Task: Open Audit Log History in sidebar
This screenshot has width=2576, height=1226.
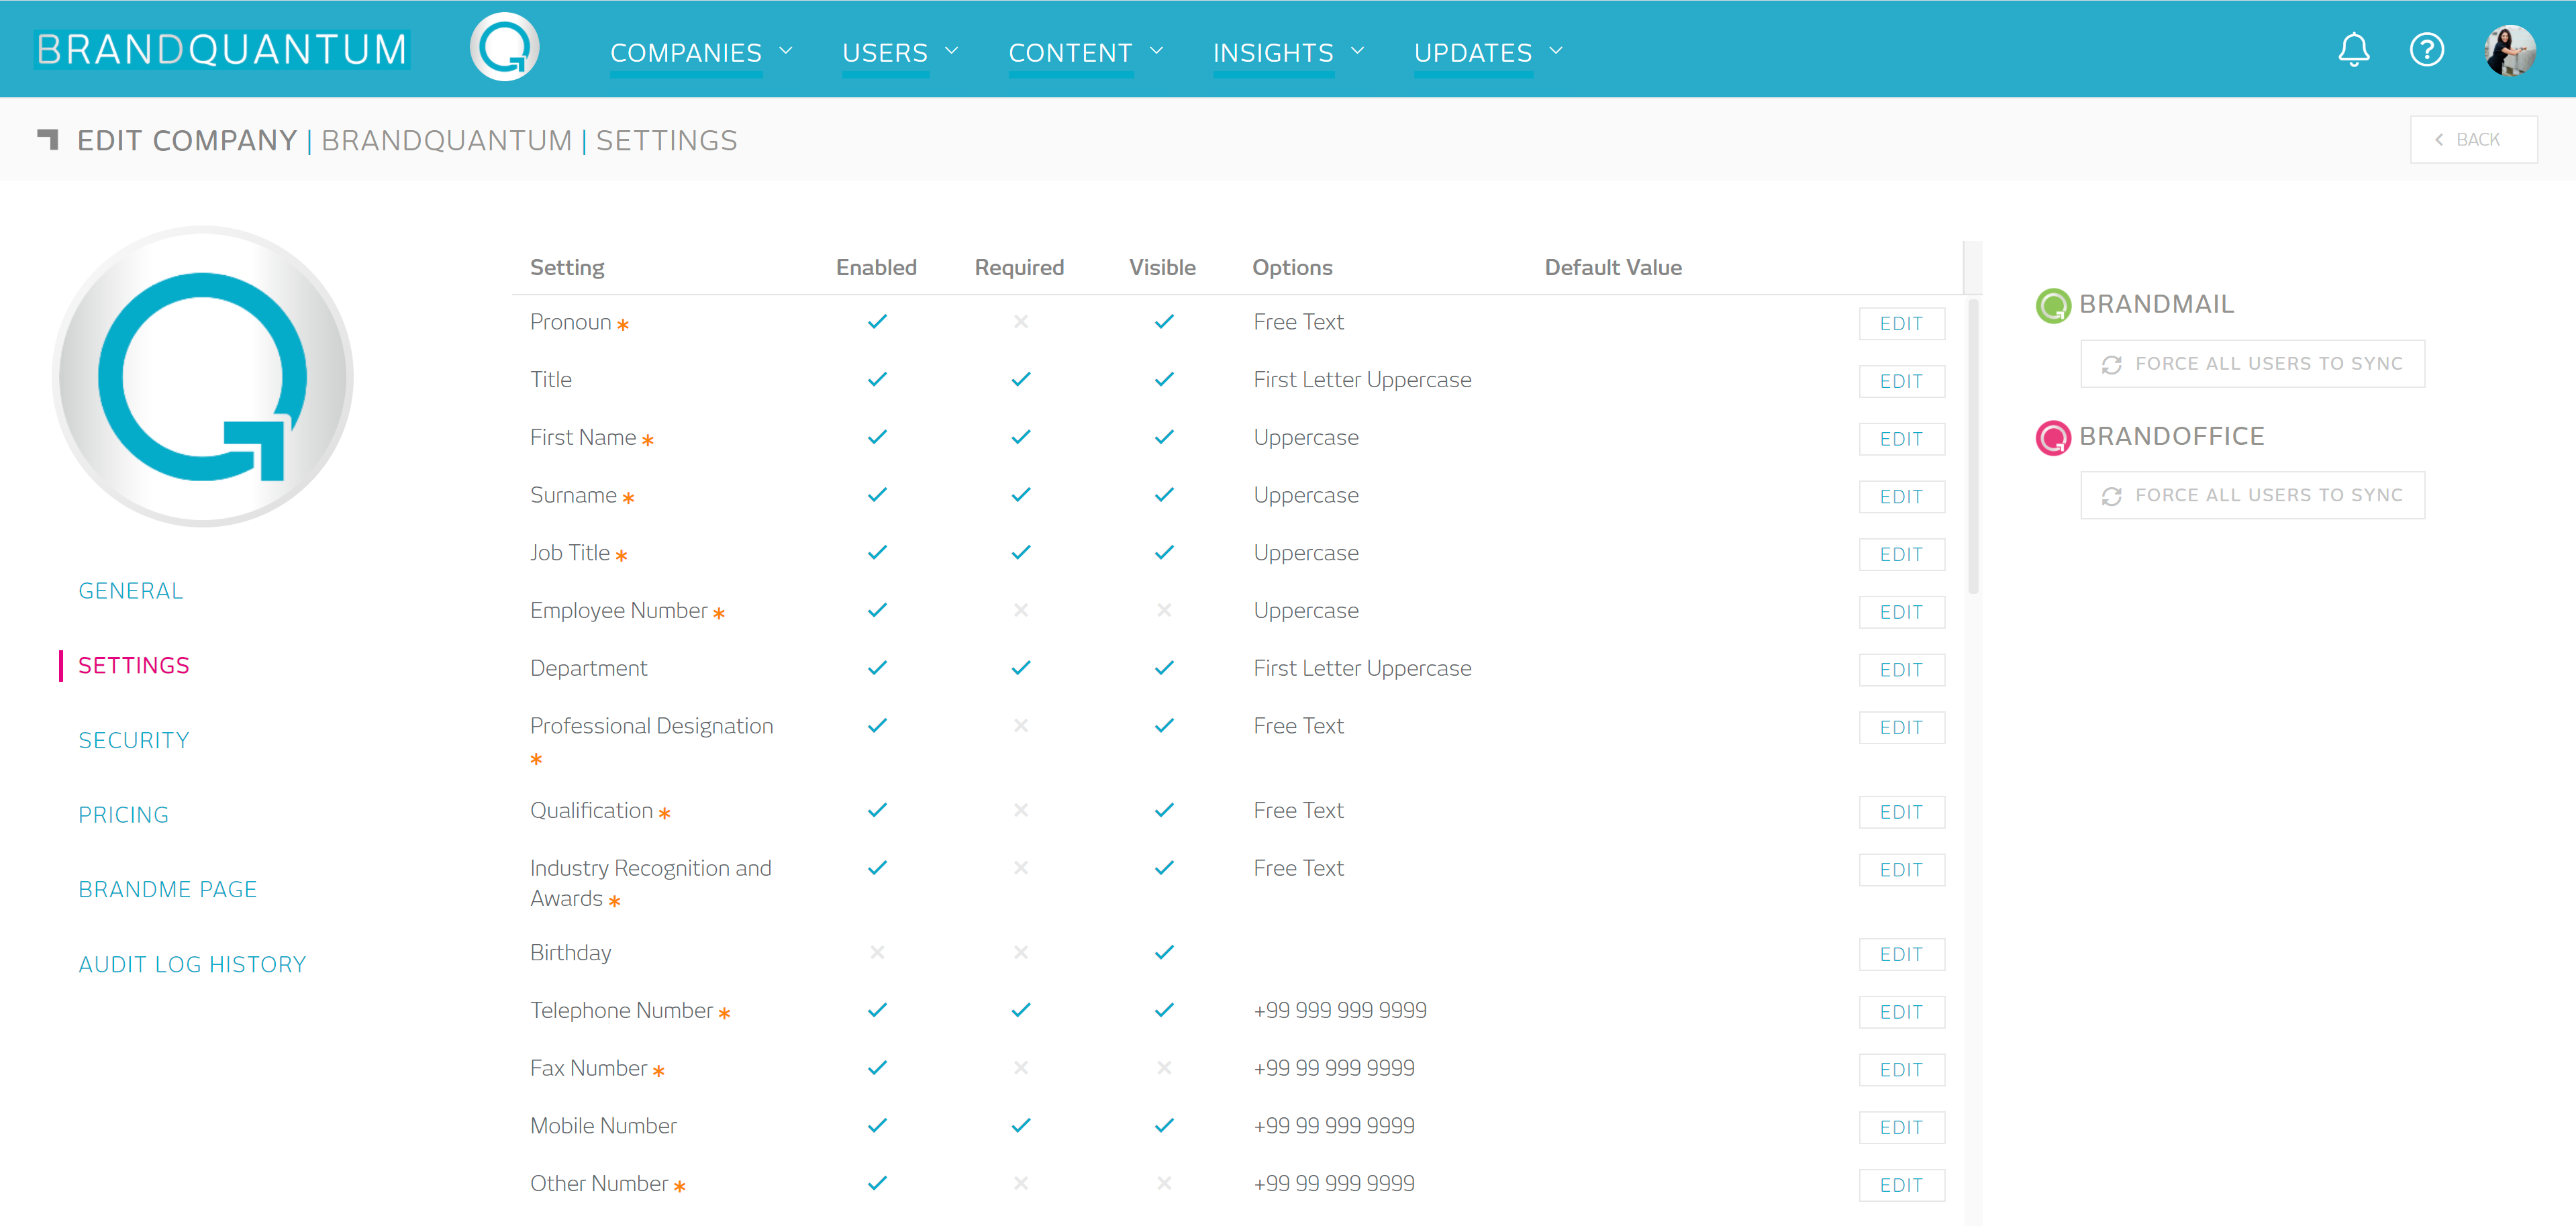Action: tap(192, 964)
